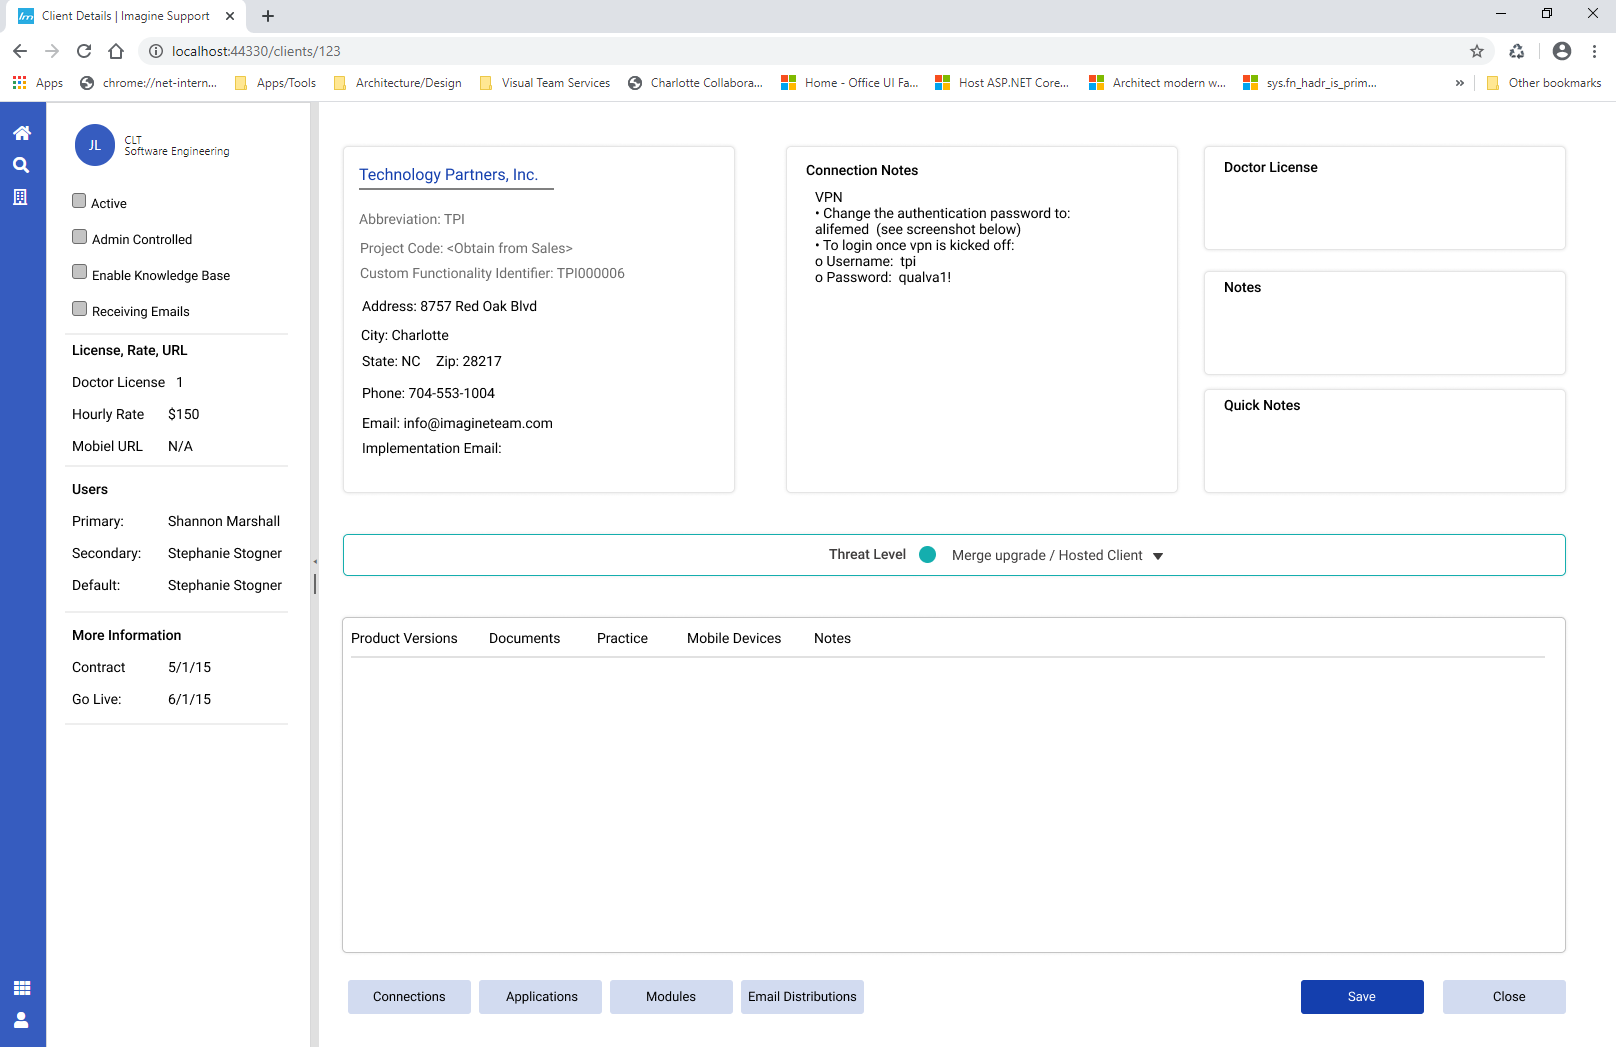This screenshot has width=1616, height=1047.
Task: Toggle the Admin Controlled checkbox
Action: pyautogui.click(x=79, y=237)
